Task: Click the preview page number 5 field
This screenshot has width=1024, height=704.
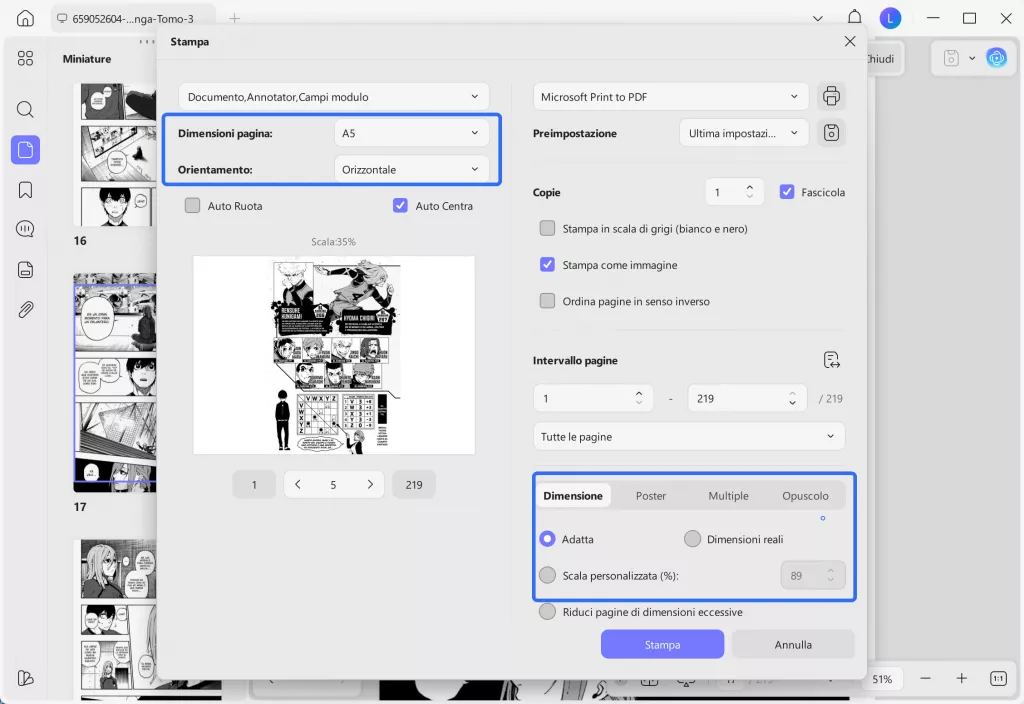Action: [333, 485]
